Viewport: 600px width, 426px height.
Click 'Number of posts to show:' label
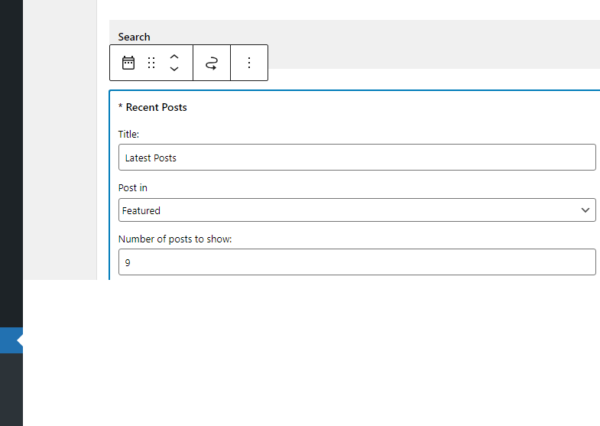(175, 239)
